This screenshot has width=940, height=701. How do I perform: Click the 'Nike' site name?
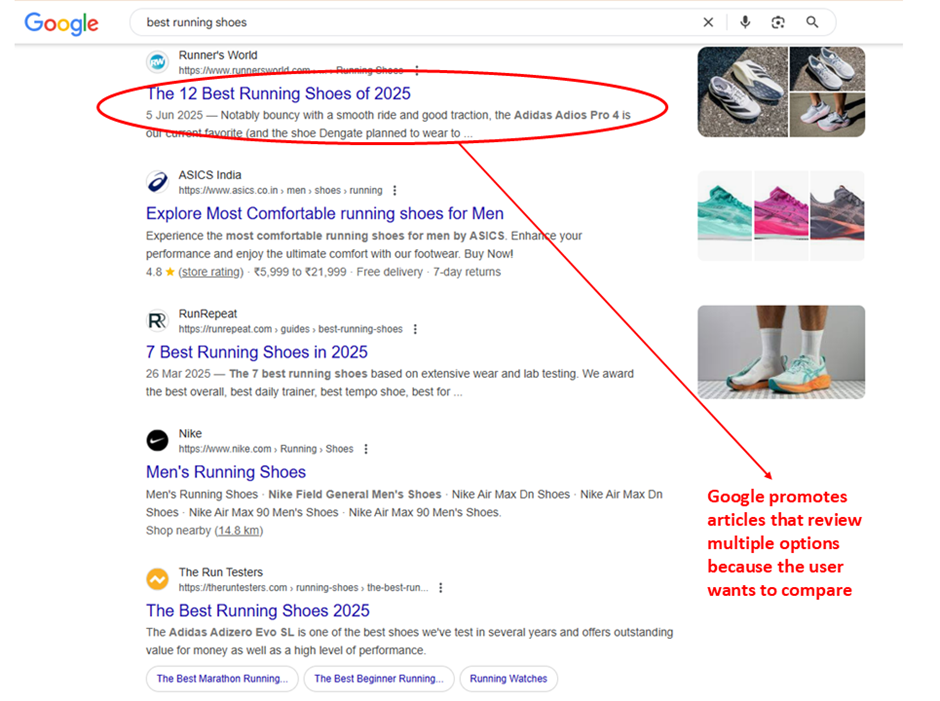pos(190,434)
